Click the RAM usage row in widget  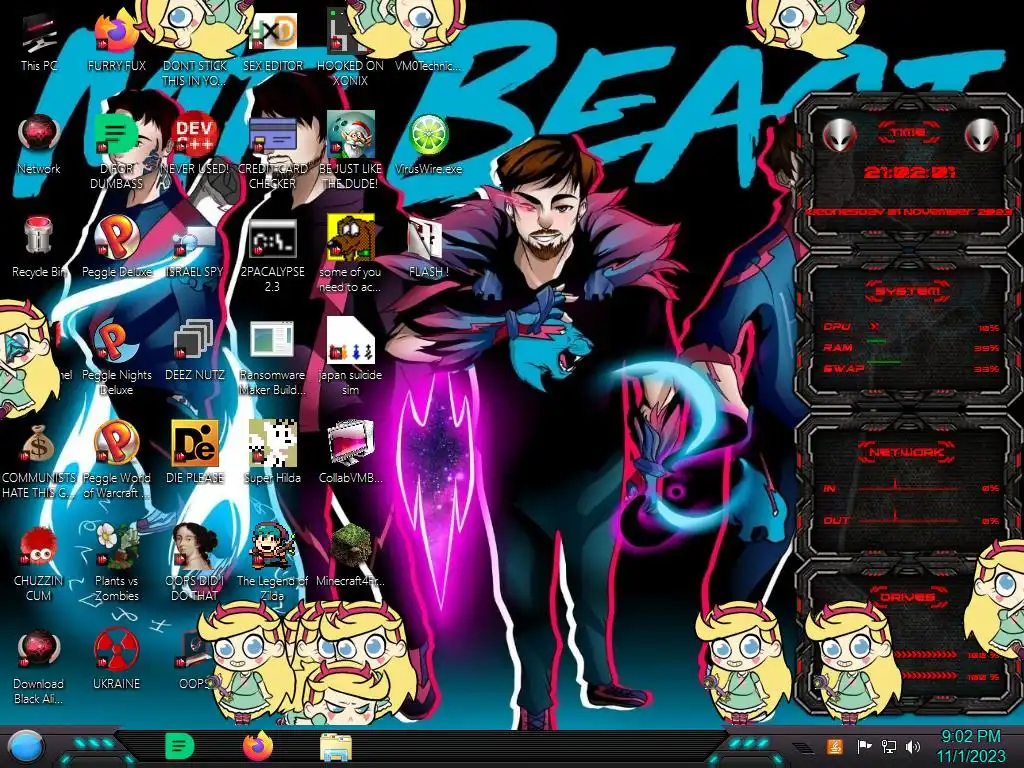910,347
